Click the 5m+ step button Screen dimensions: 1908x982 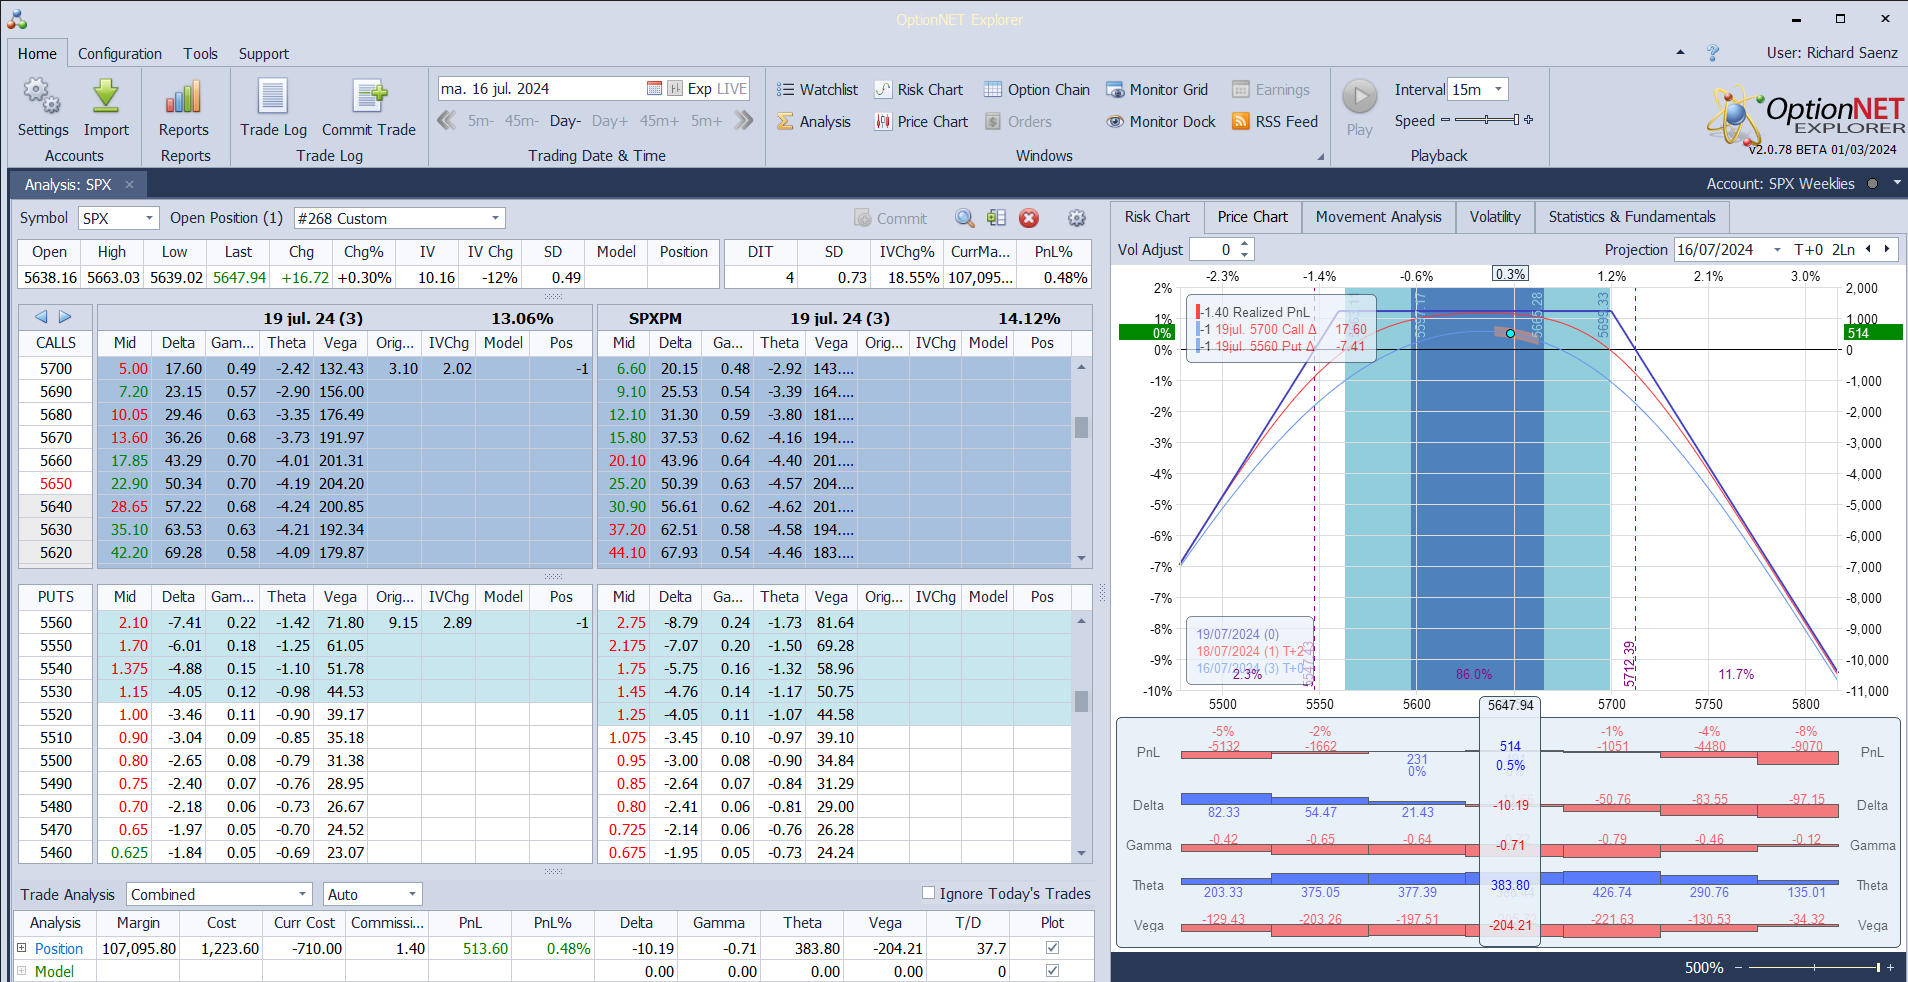[x=706, y=121]
